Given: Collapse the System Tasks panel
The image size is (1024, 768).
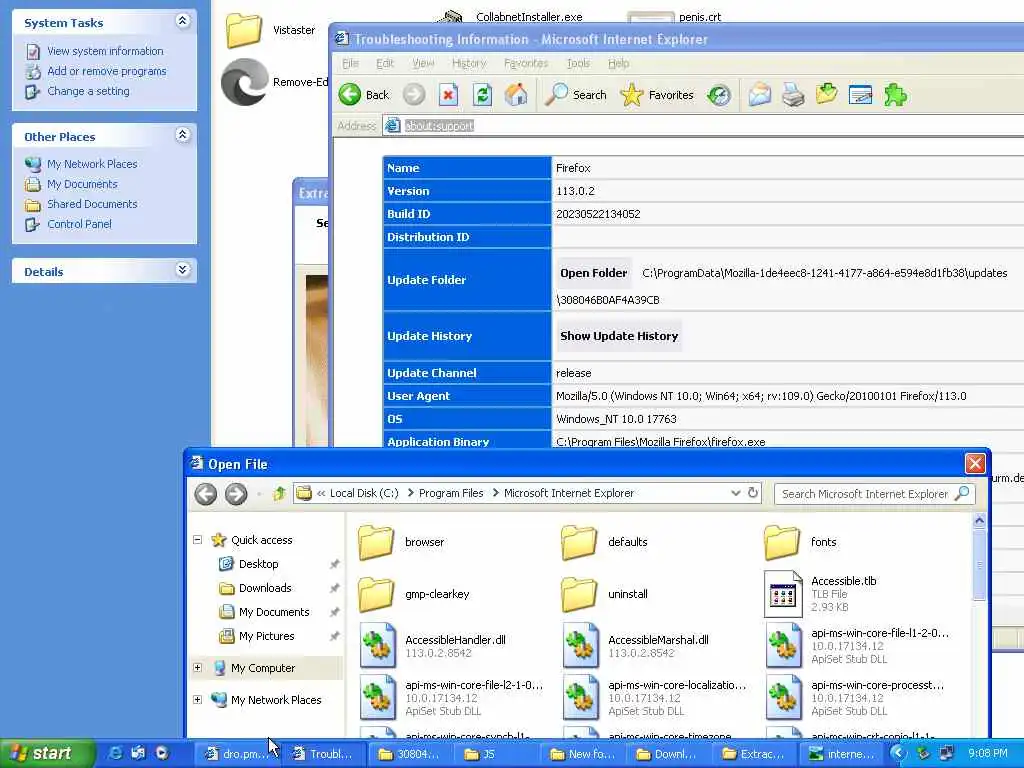Looking at the screenshot, I should 182,22.
